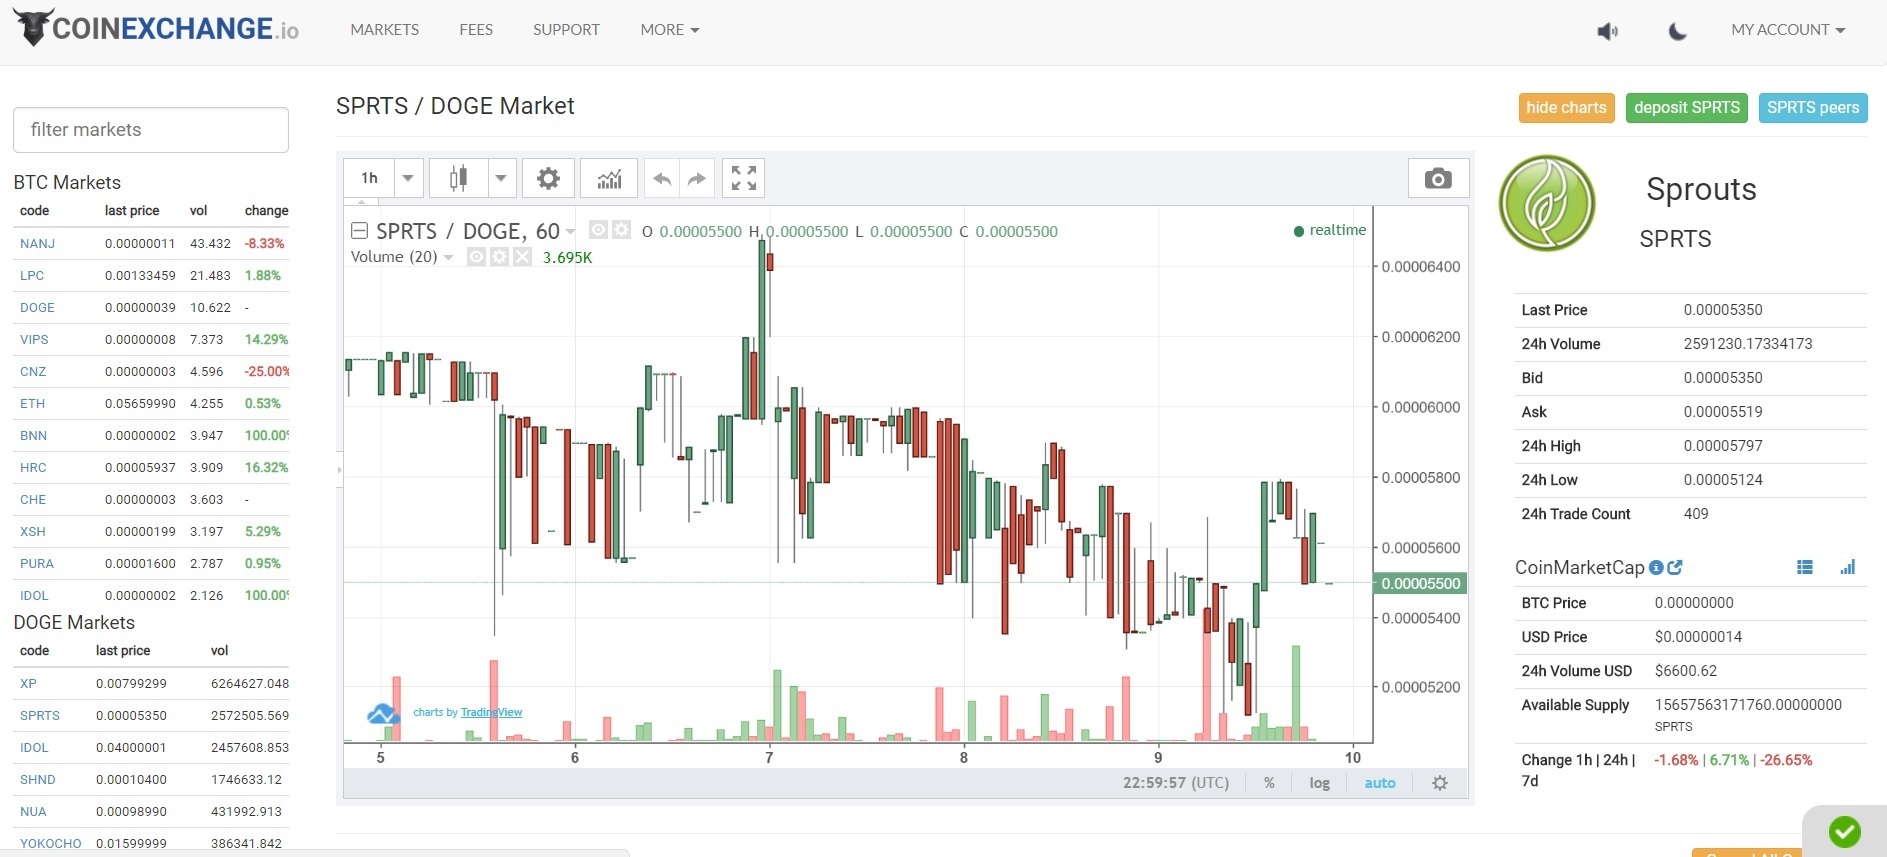Toggle fullscreen chart mode
The image size is (1887, 857).
(743, 178)
